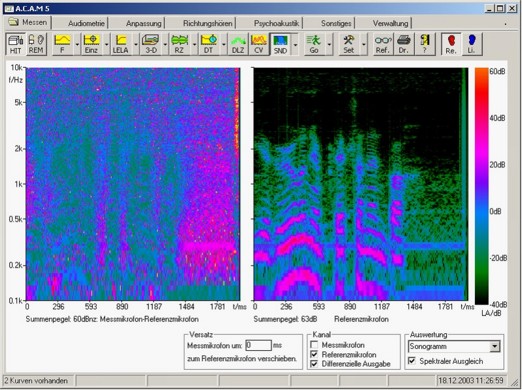Activate the SND sonogram tool
Viewport: 522px width, 390px height.
pos(280,44)
